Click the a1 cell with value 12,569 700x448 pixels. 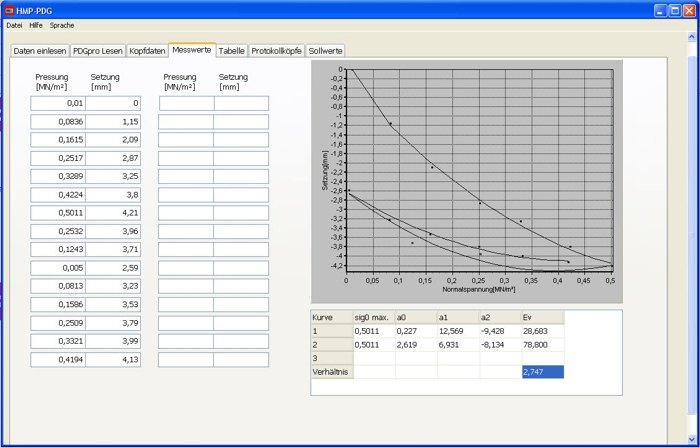[457, 331]
